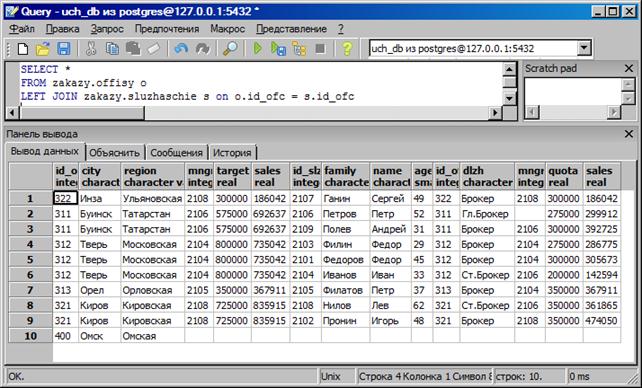Screen dimensions: 642x388
Task: Click the cell containing Игорь
Action: [391, 321]
